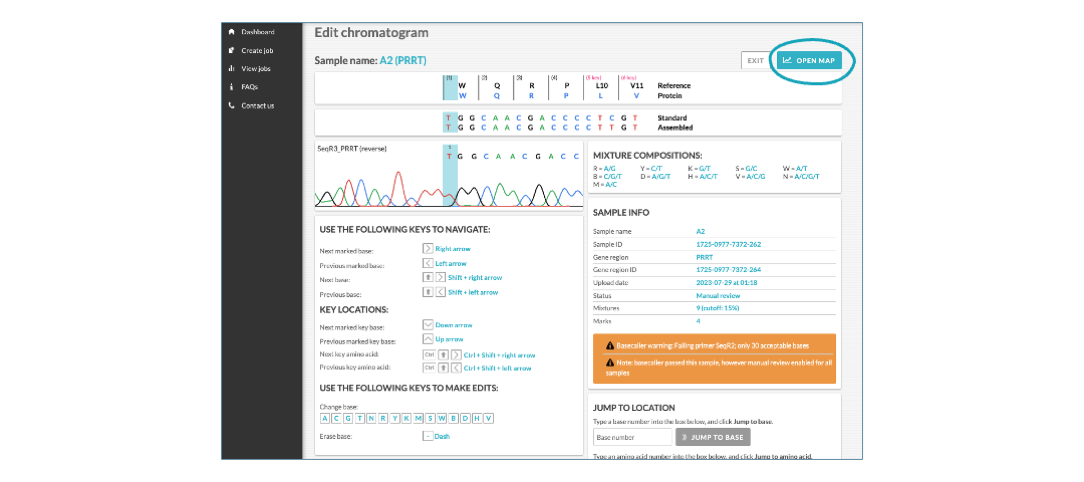The image size is (1084, 482).
Task: Select highlighted T base in chromatogram
Action: click(449, 156)
